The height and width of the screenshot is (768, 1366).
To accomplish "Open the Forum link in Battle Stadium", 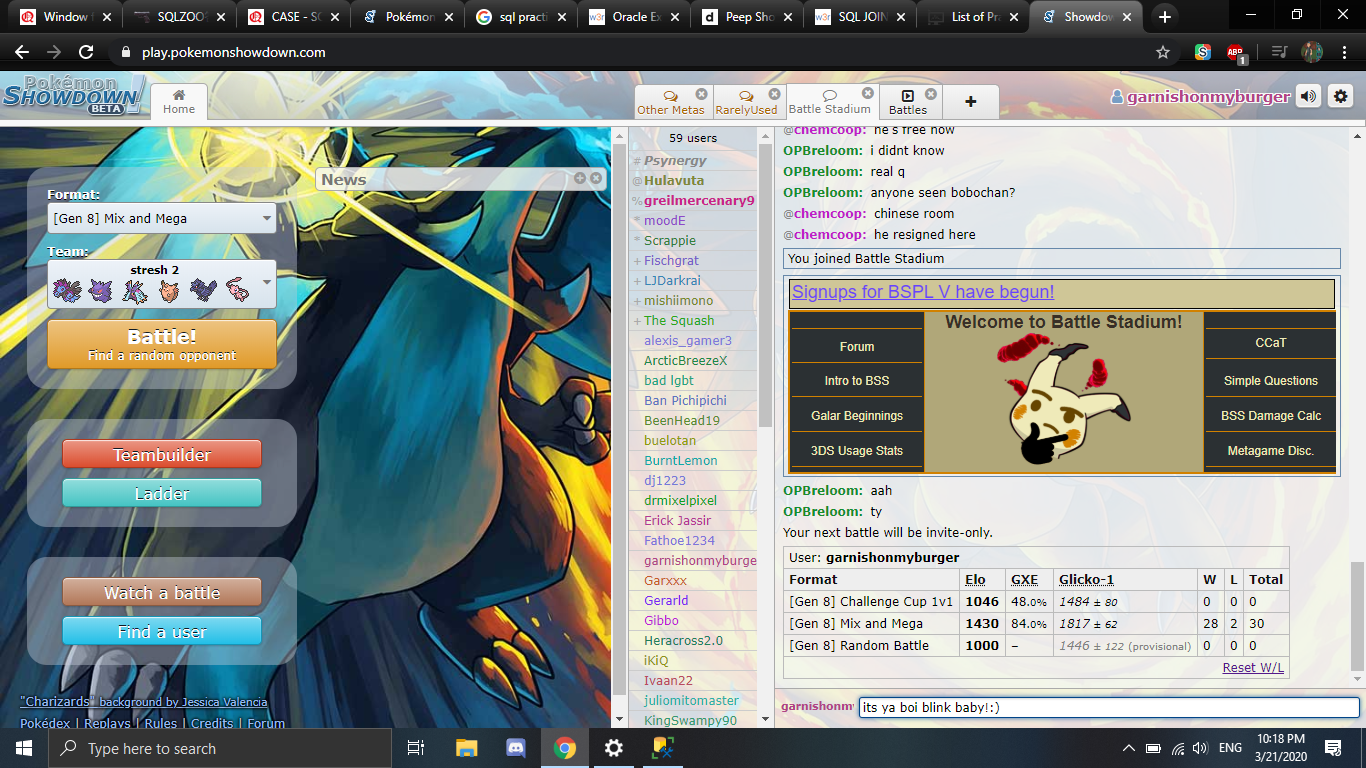I will pyautogui.click(x=857, y=346).
